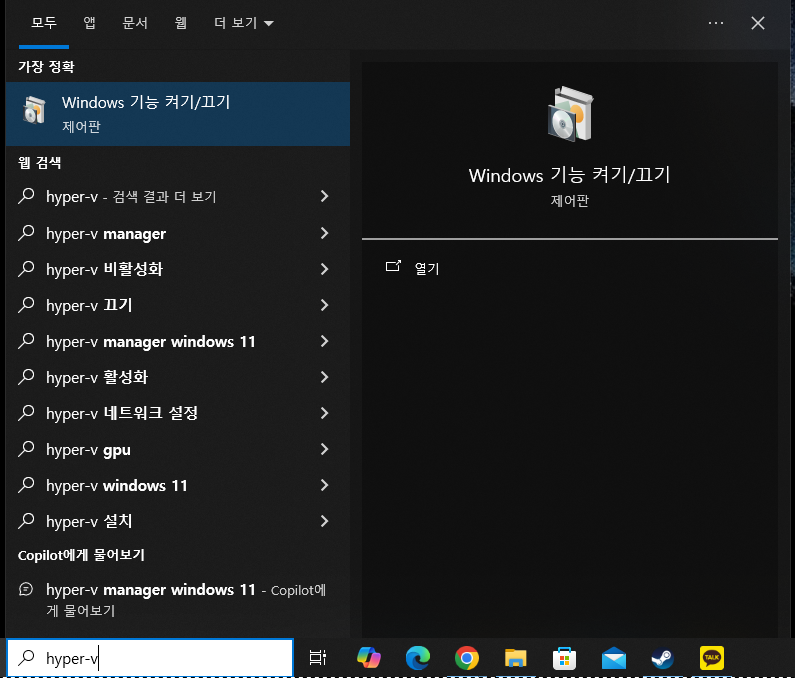795x682 pixels.
Task: Open the 더 보기 dropdown
Action: 243,23
